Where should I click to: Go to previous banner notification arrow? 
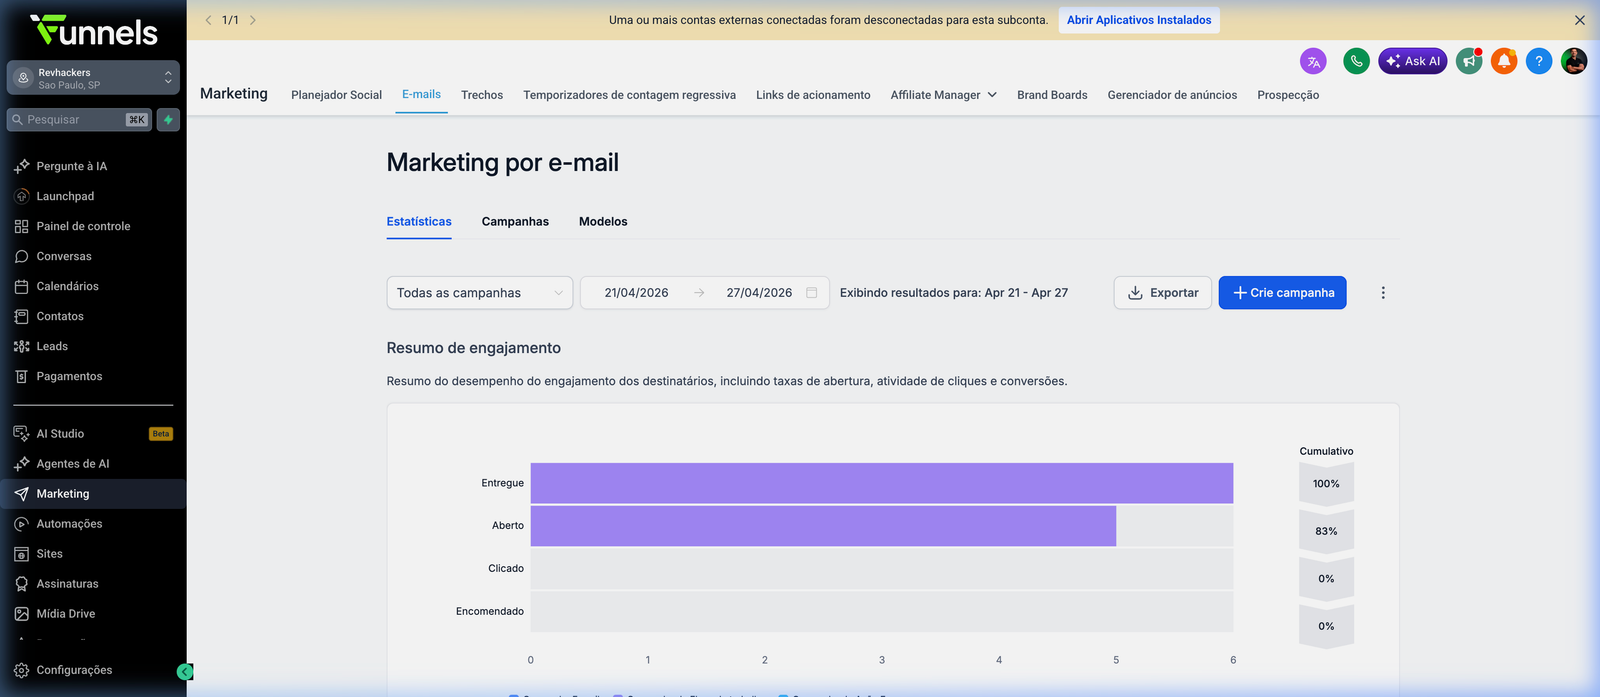[x=208, y=20]
